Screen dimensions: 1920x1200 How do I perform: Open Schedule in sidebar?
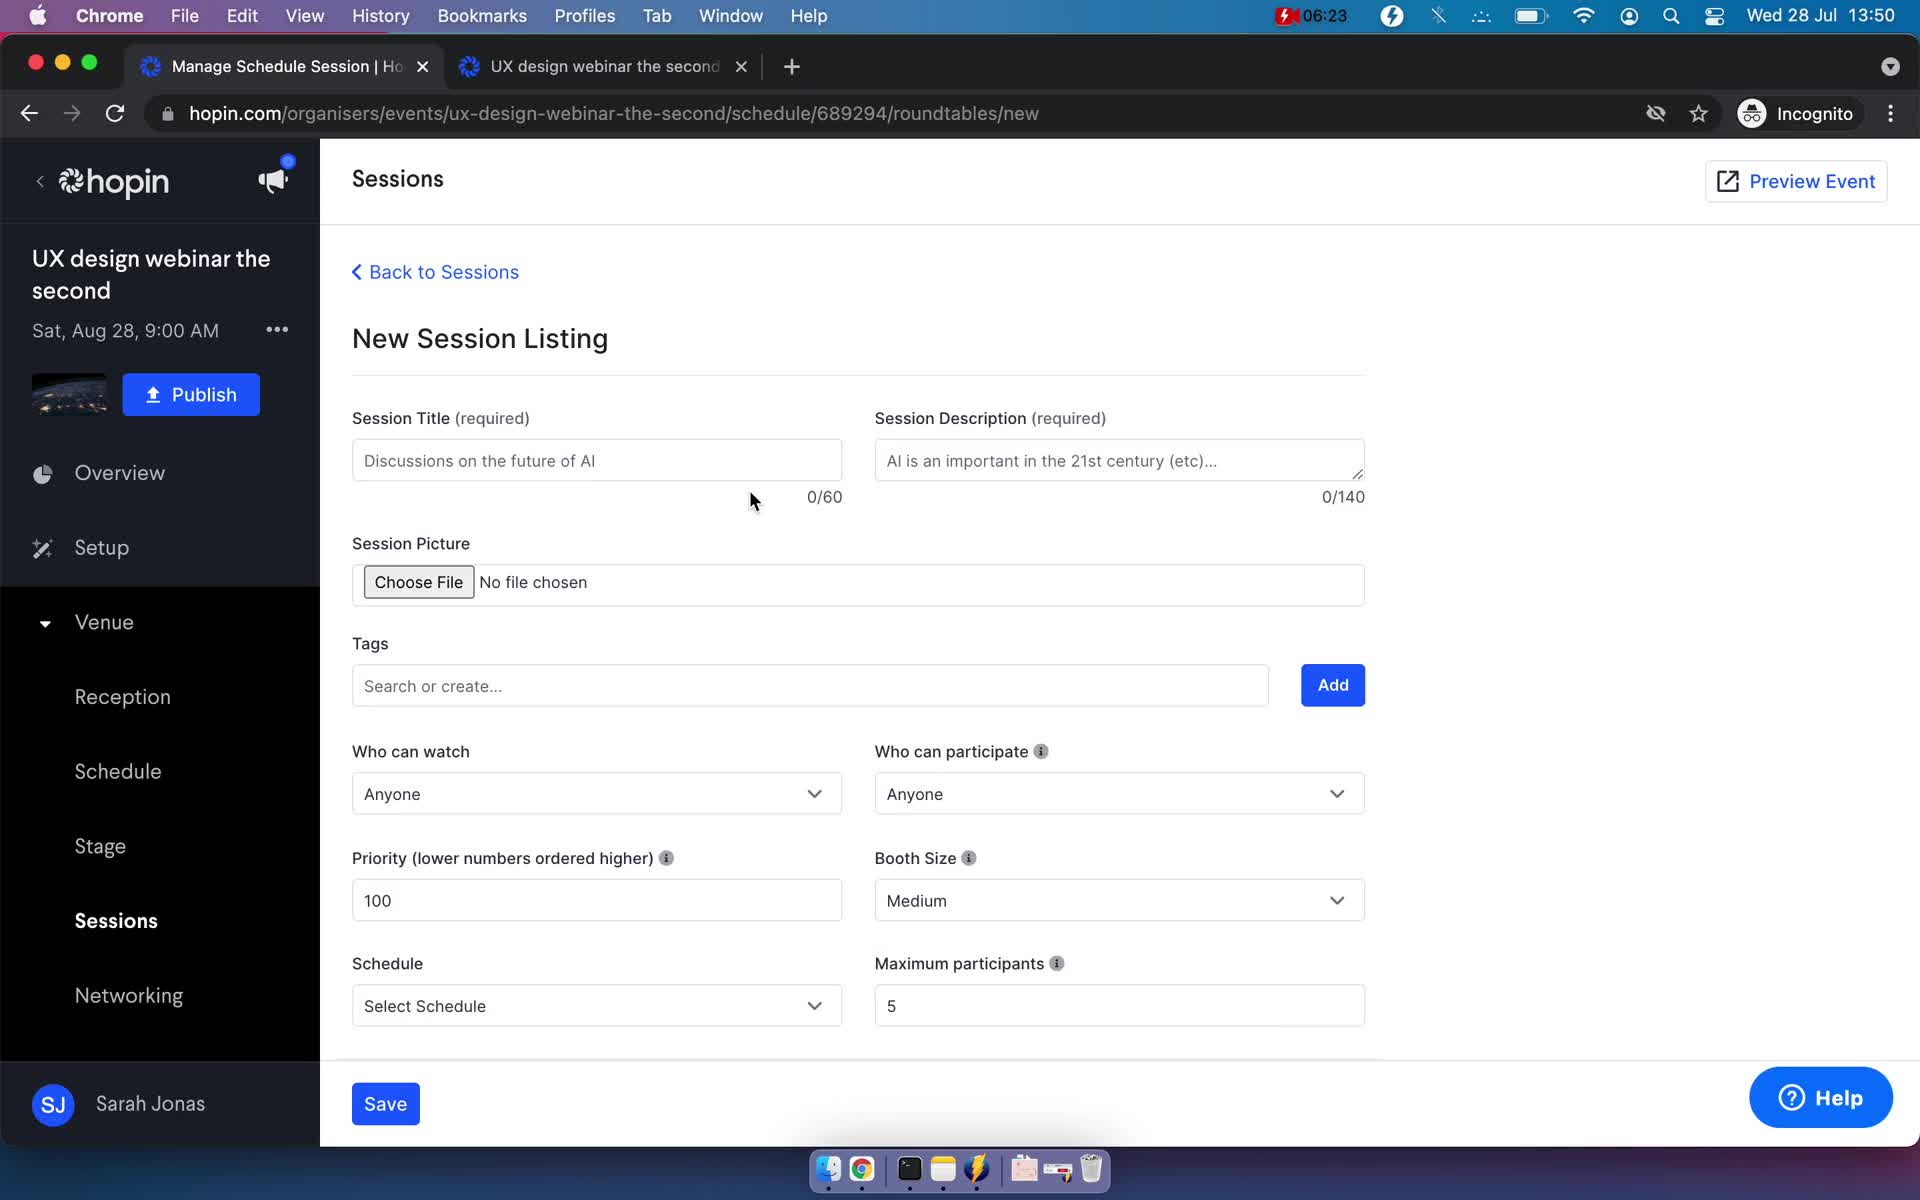click(118, 772)
